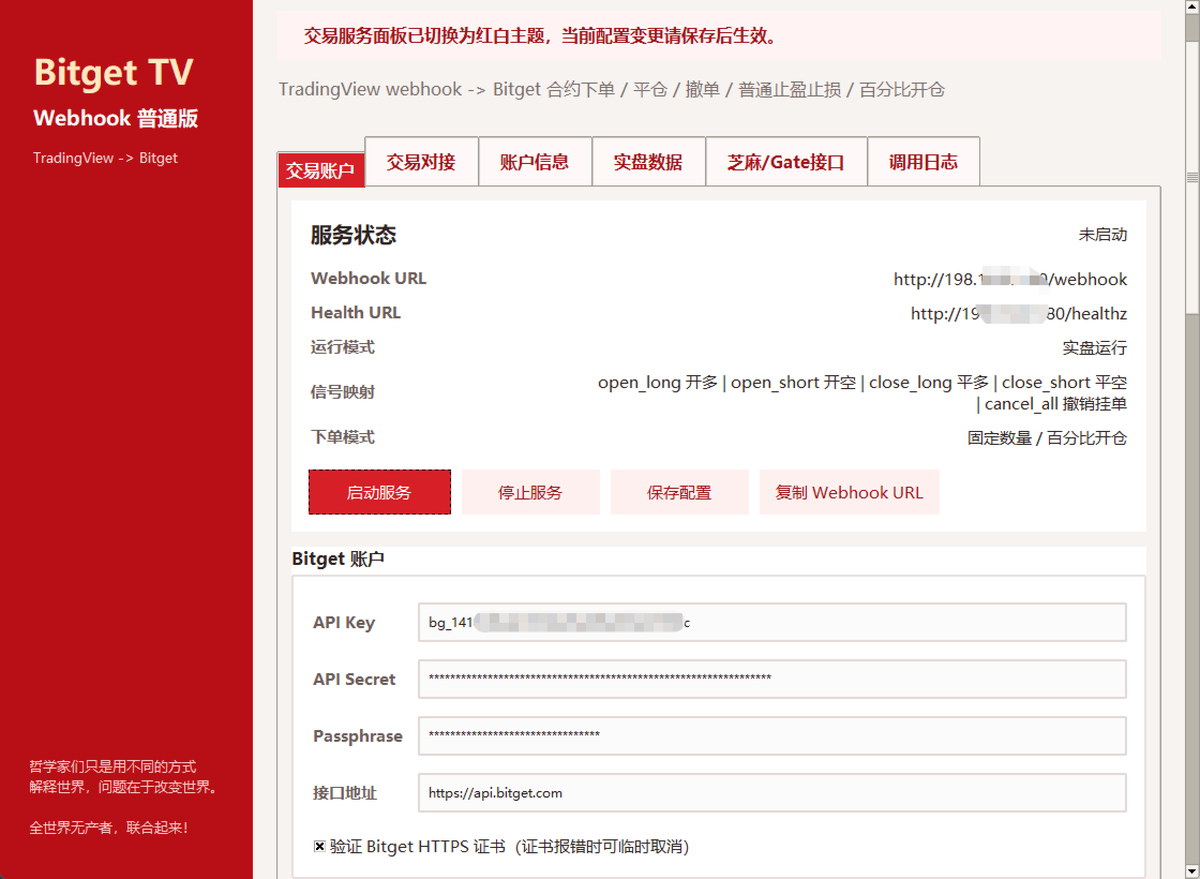This screenshot has width=1200, height=879.
Task: Click the Bitget TV sidebar title
Action: pos(114,72)
